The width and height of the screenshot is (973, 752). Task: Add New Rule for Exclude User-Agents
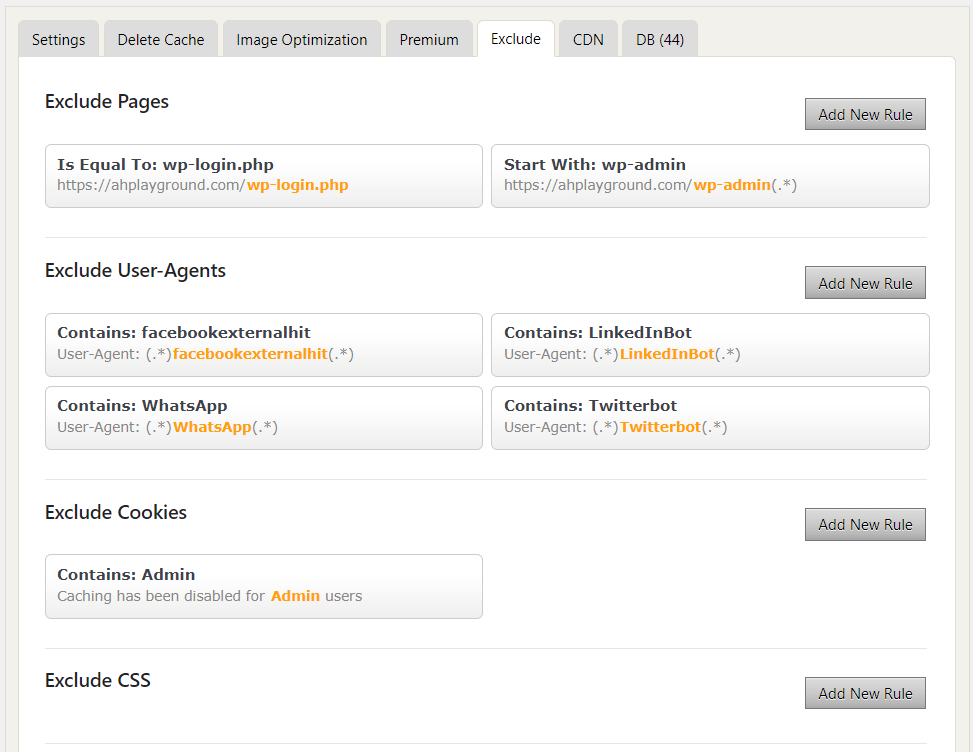pos(865,283)
